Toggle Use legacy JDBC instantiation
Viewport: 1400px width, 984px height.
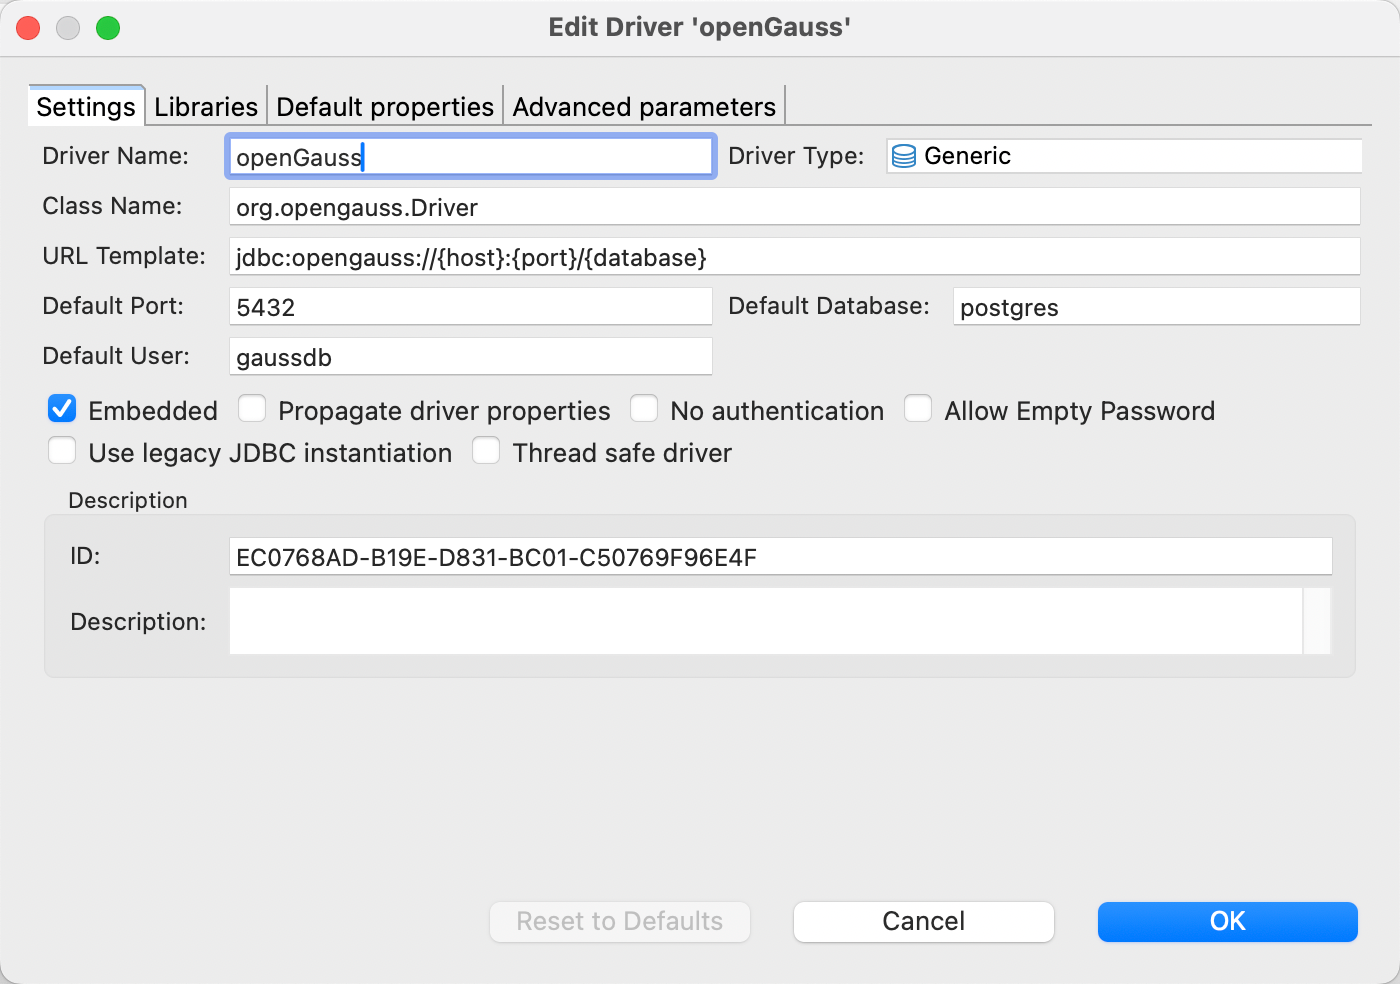pyautogui.click(x=62, y=451)
